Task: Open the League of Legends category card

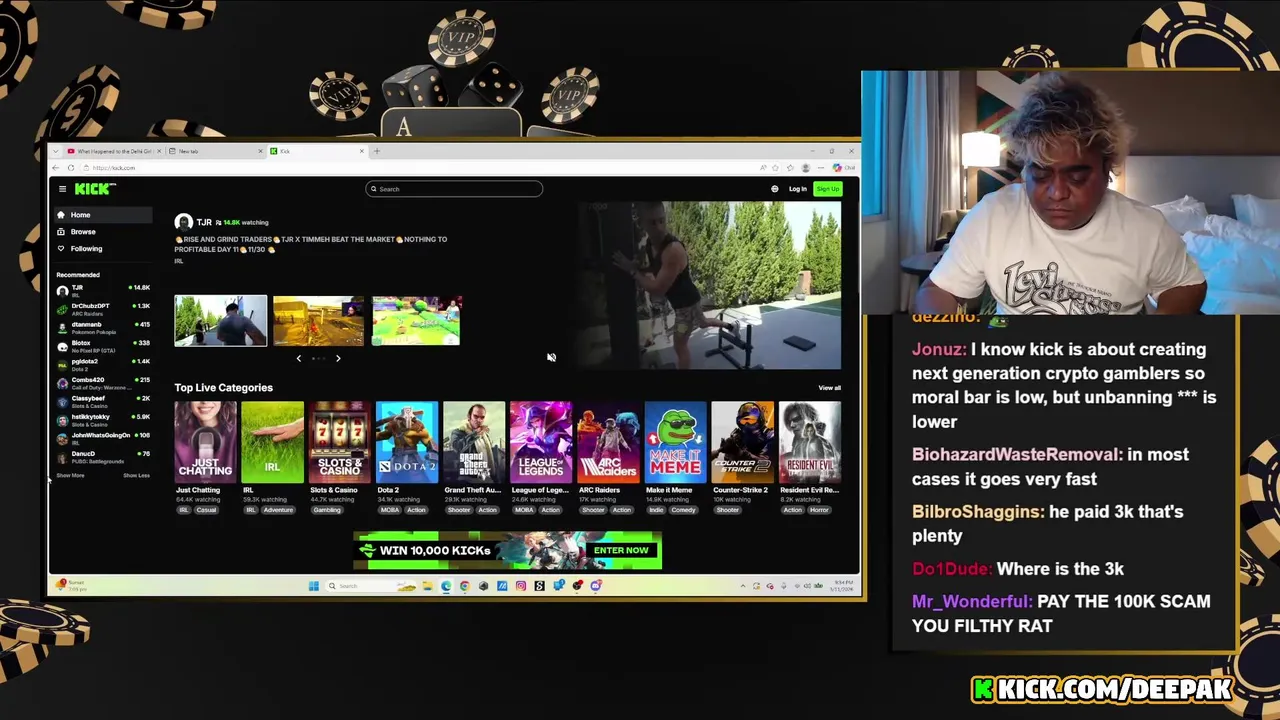Action: coord(541,442)
